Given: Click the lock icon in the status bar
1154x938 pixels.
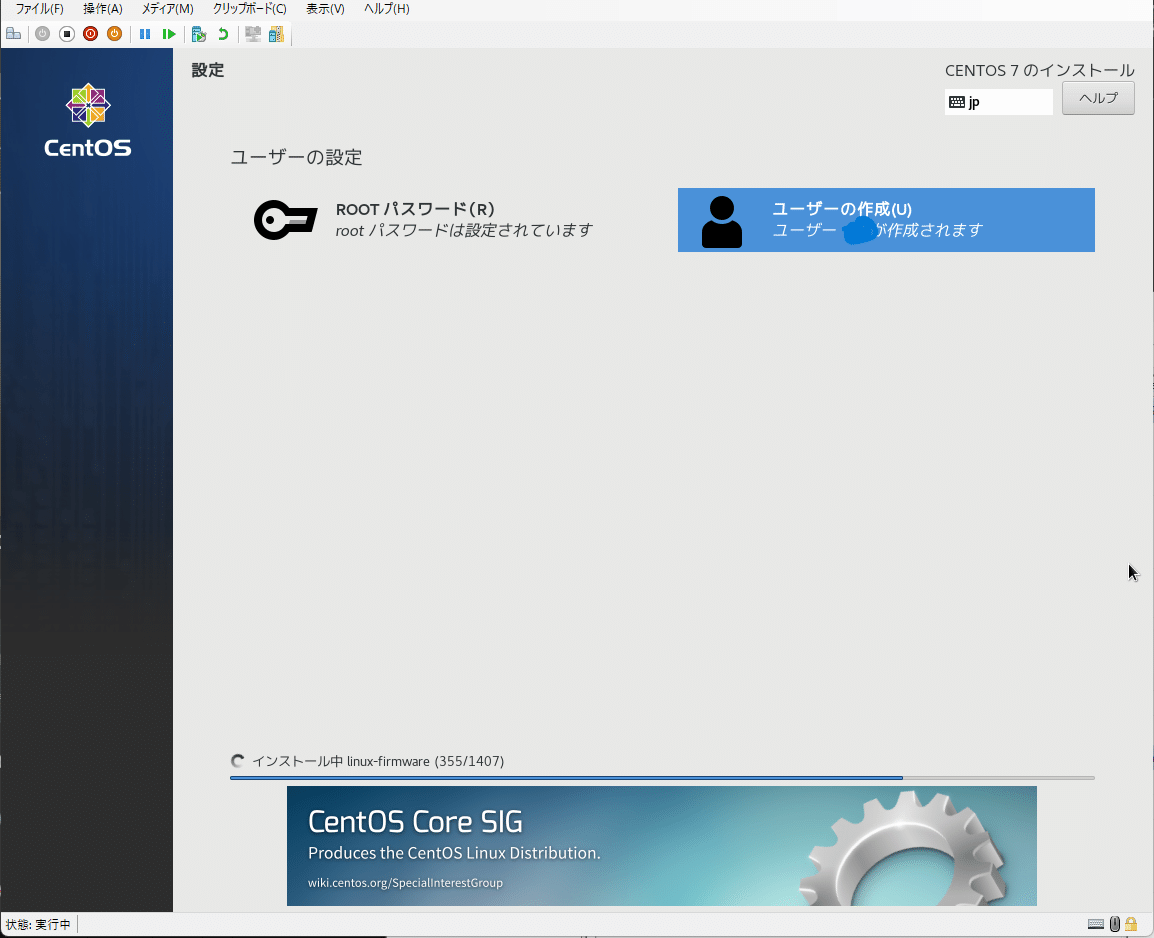Looking at the screenshot, I should (1130, 924).
